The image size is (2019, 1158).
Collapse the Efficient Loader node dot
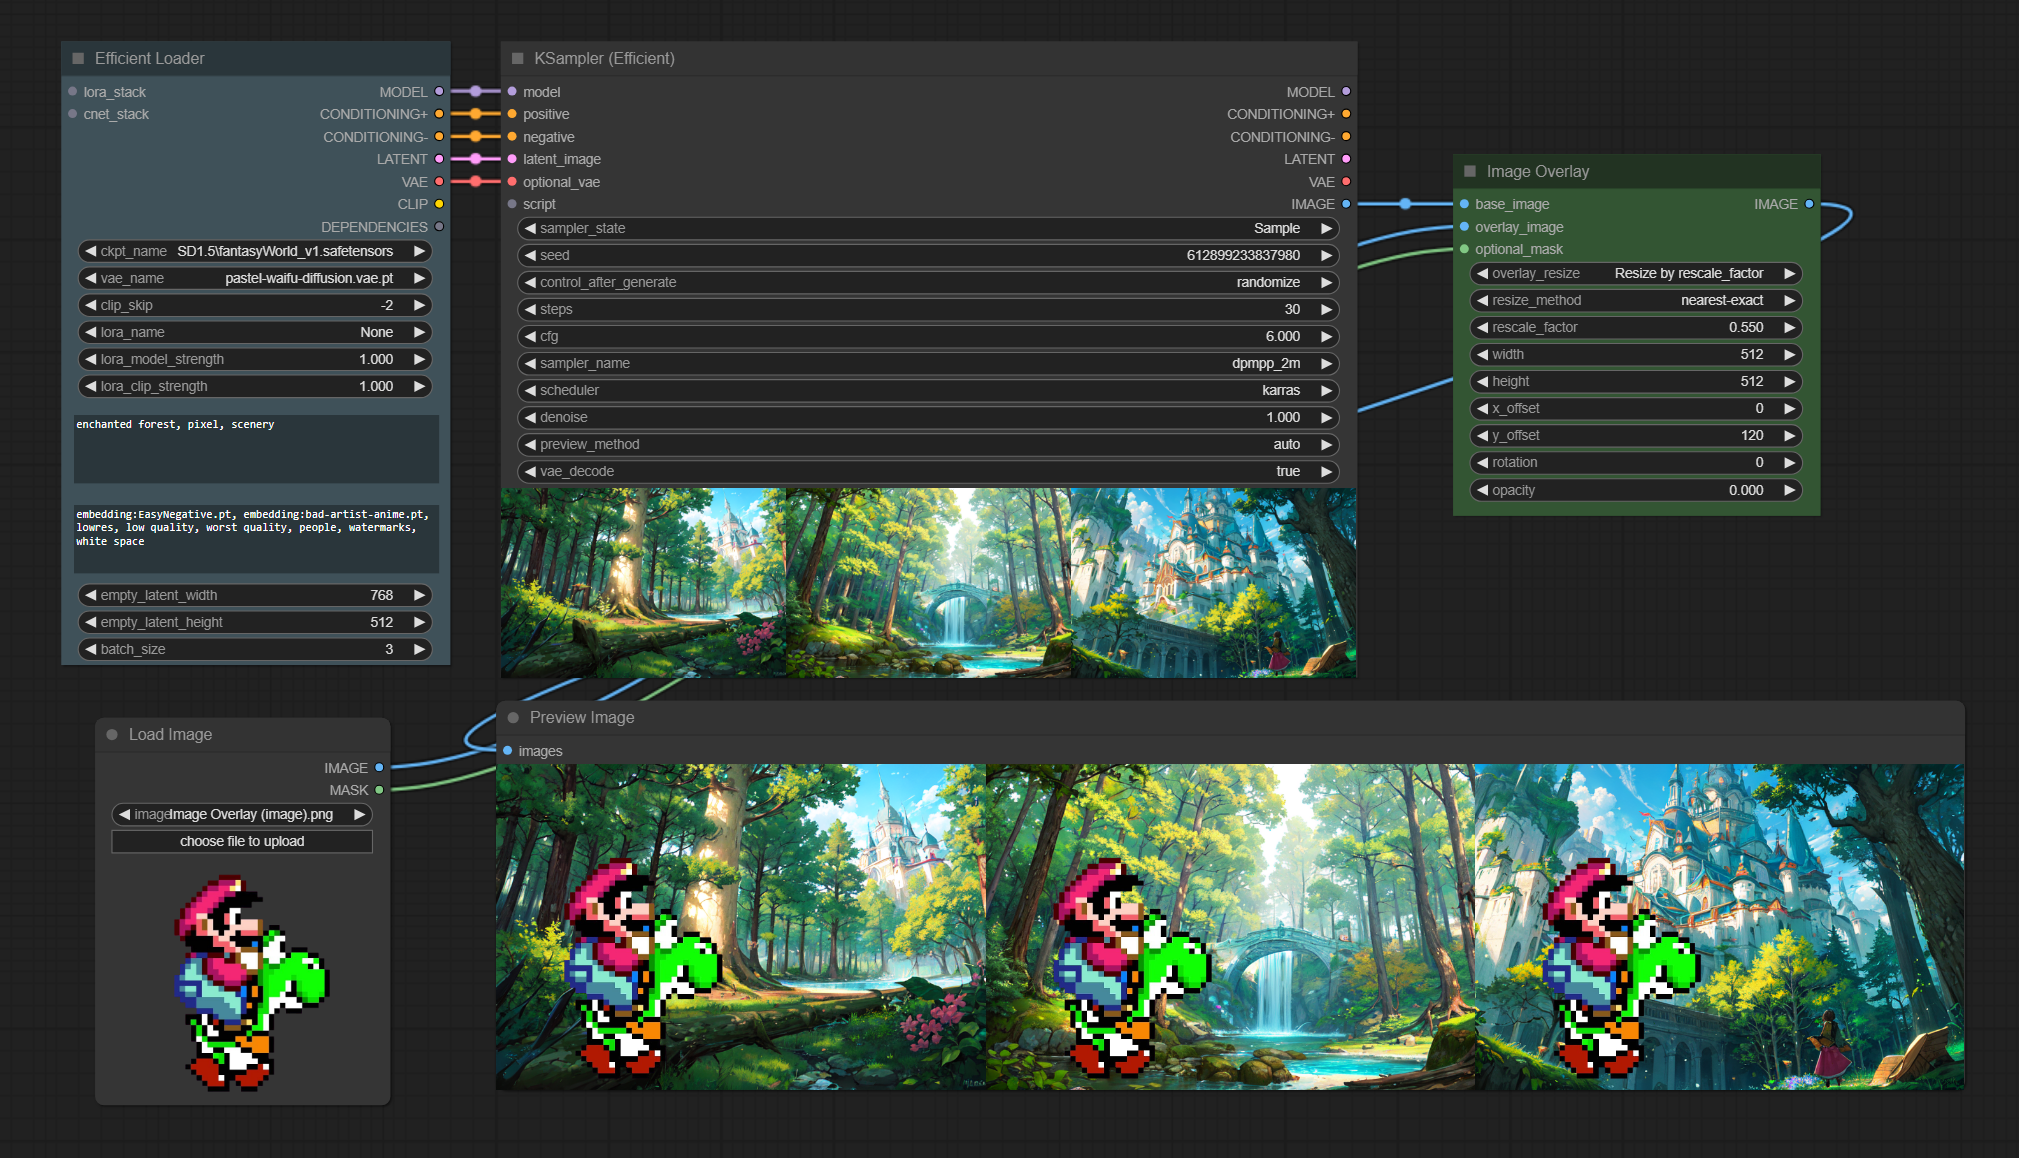pyautogui.click(x=78, y=59)
